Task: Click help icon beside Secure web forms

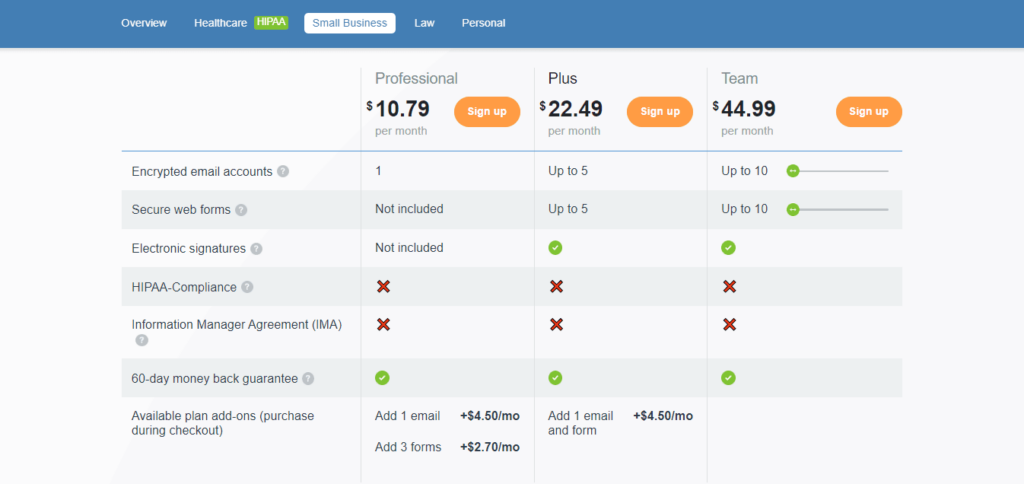Action: point(241,210)
